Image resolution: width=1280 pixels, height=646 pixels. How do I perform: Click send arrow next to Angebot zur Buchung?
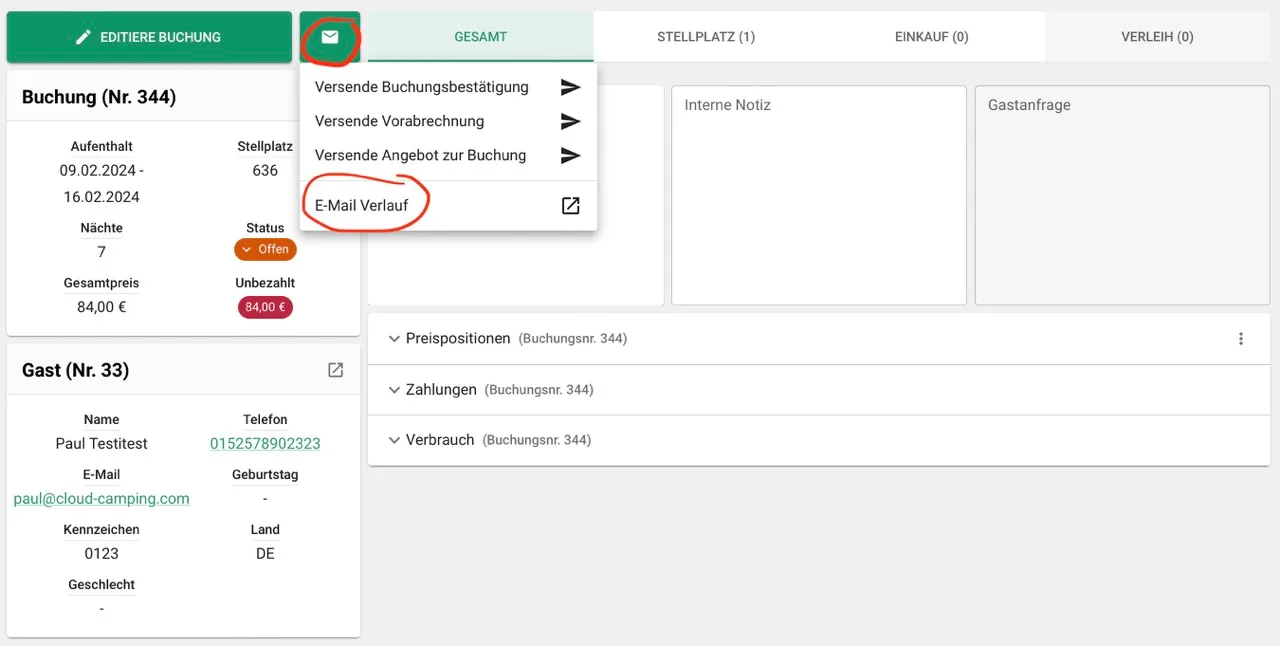[x=570, y=155]
